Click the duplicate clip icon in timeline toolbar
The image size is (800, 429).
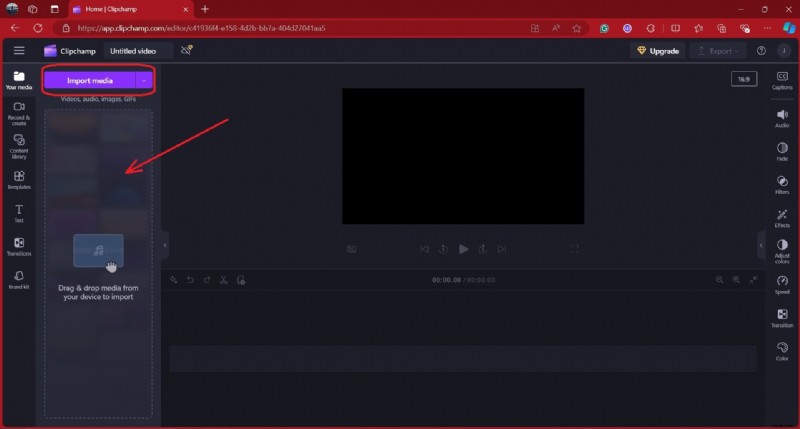click(241, 280)
